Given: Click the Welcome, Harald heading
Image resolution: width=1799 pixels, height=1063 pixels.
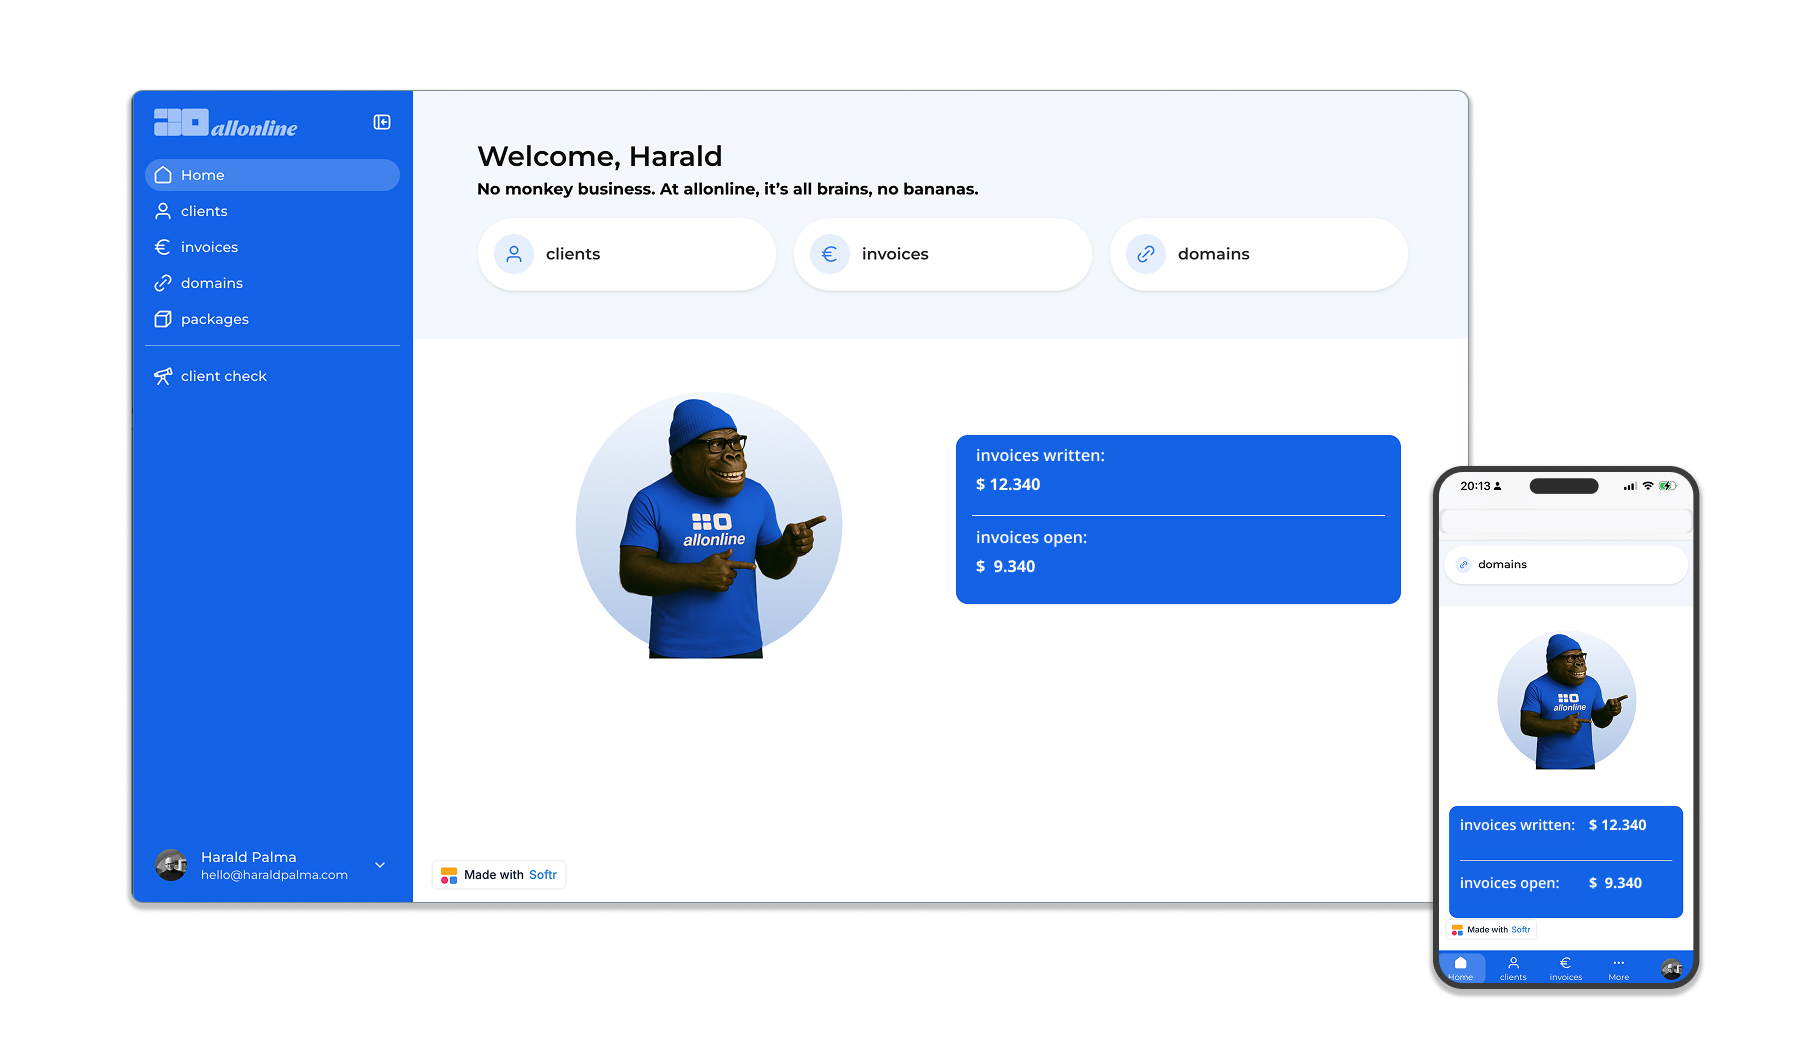Looking at the screenshot, I should (x=599, y=156).
